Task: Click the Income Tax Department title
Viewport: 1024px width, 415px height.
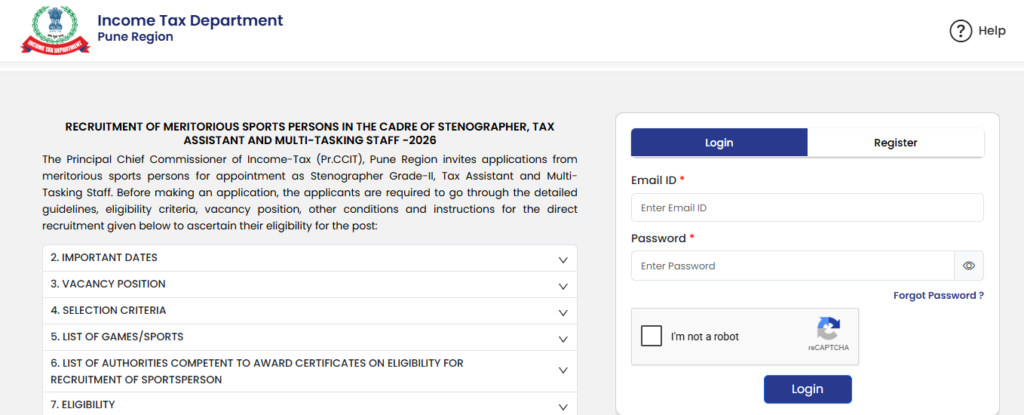Action: coord(190,20)
